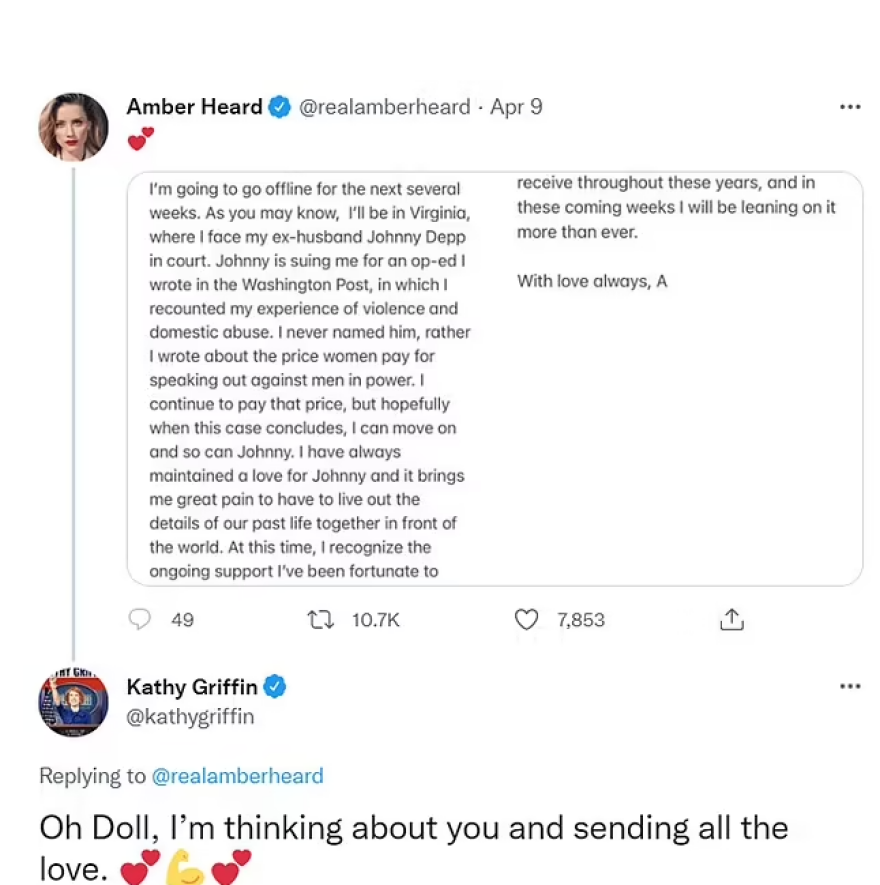Image resolution: width=880 pixels, height=885 pixels.
Task: Follow @realamberheard link in Replying to line
Action: (x=237, y=776)
